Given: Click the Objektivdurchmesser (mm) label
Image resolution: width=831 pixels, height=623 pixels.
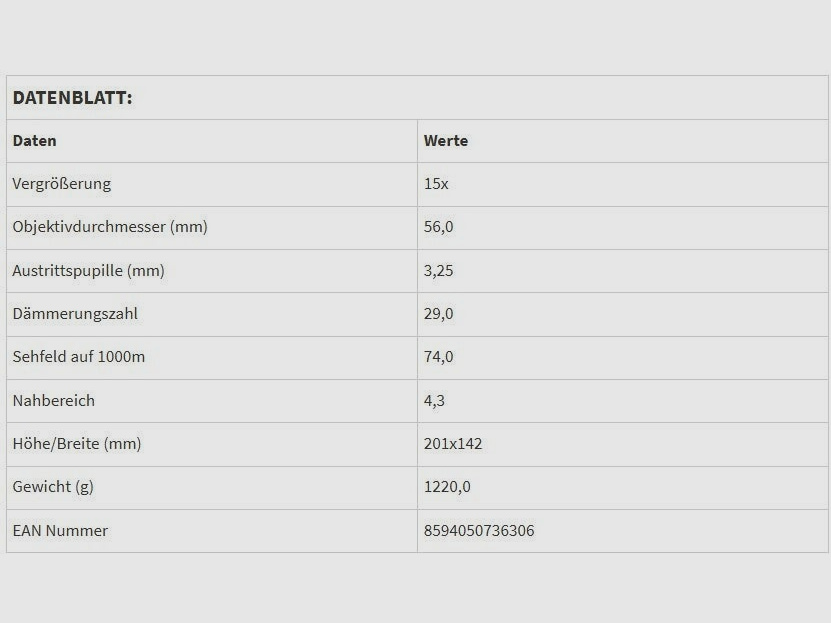Looking at the screenshot, I should point(110,227).
